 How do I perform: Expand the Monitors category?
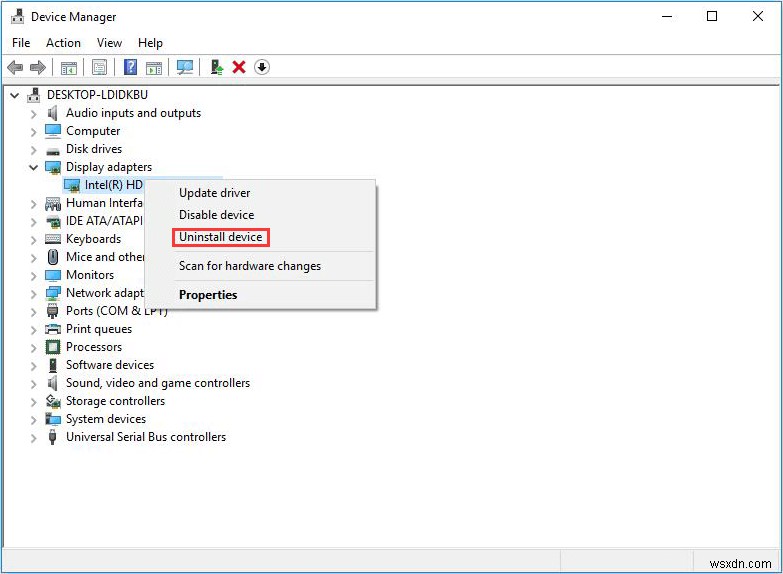[33, 276]
